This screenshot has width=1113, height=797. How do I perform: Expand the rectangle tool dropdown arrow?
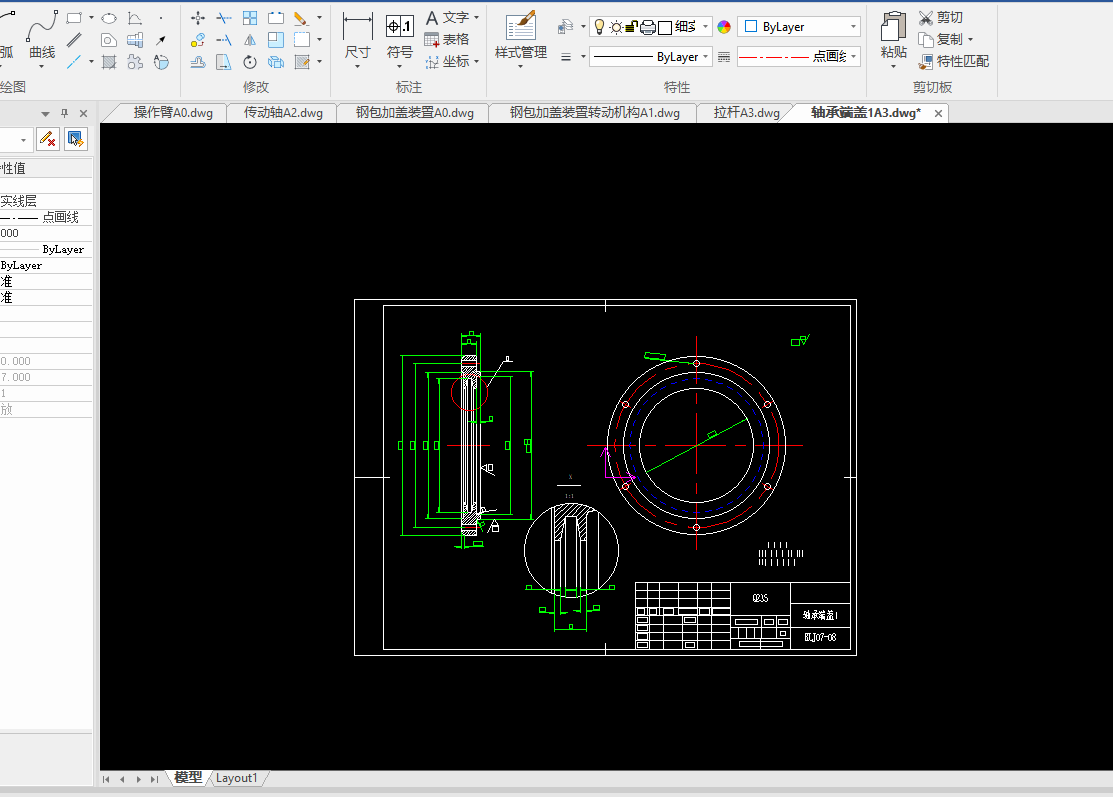click(91, 18)
